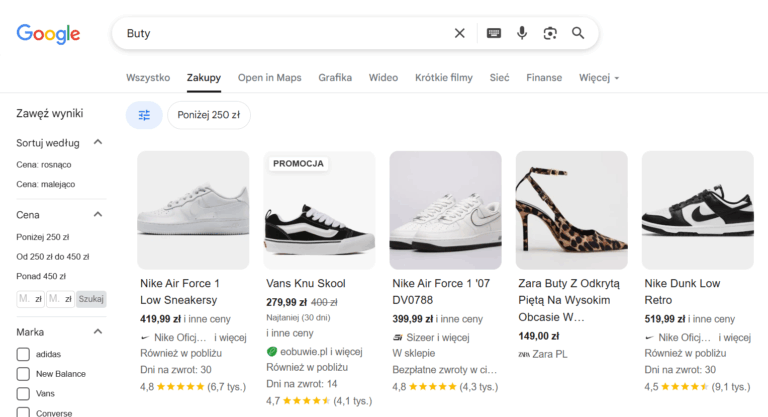
Task: Open Google Lens image search icon
Action: click(550, 33)
